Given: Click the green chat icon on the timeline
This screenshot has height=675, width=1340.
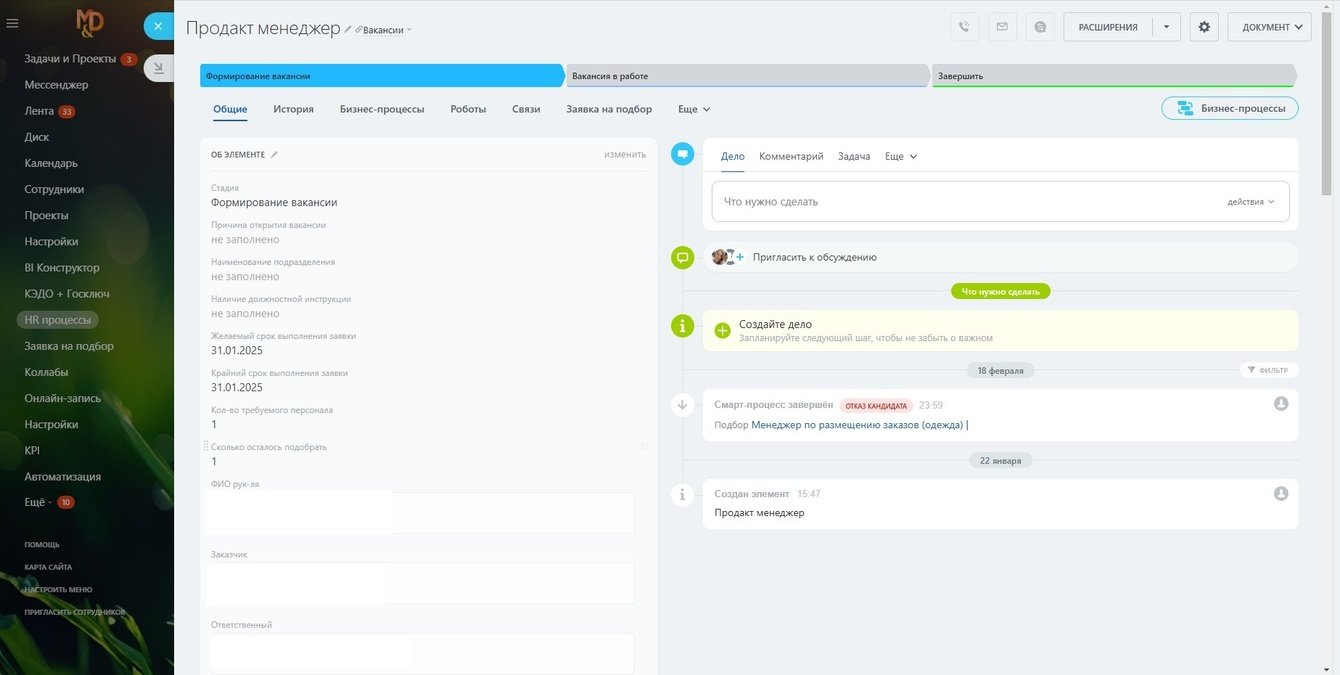Looking at the screenshot, I should 683,258.
